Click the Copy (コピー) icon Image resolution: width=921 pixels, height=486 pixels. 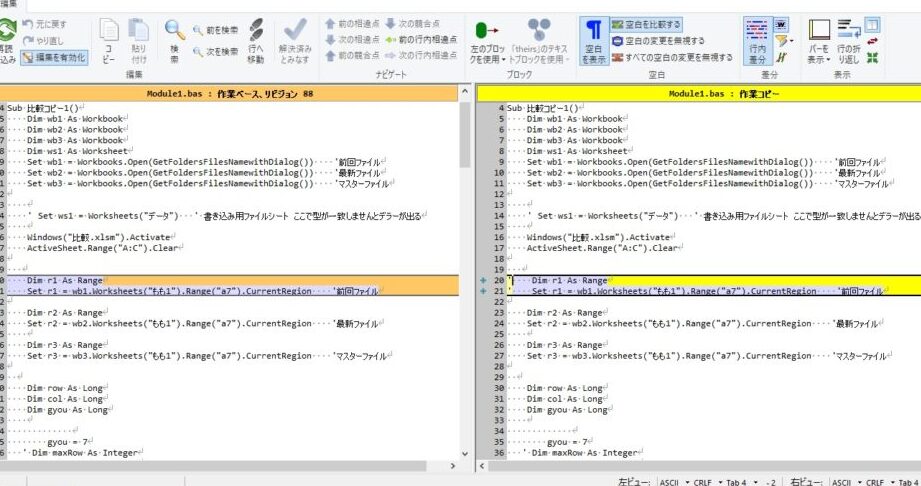coord(107,40)
